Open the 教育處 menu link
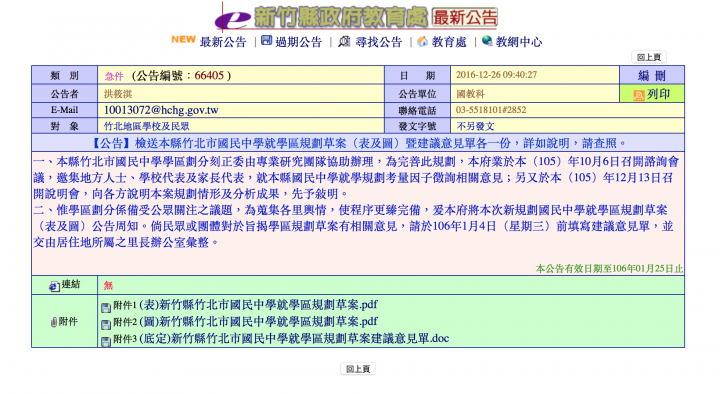This screenshot has width=720, height=394. click(x=449, y=42)
